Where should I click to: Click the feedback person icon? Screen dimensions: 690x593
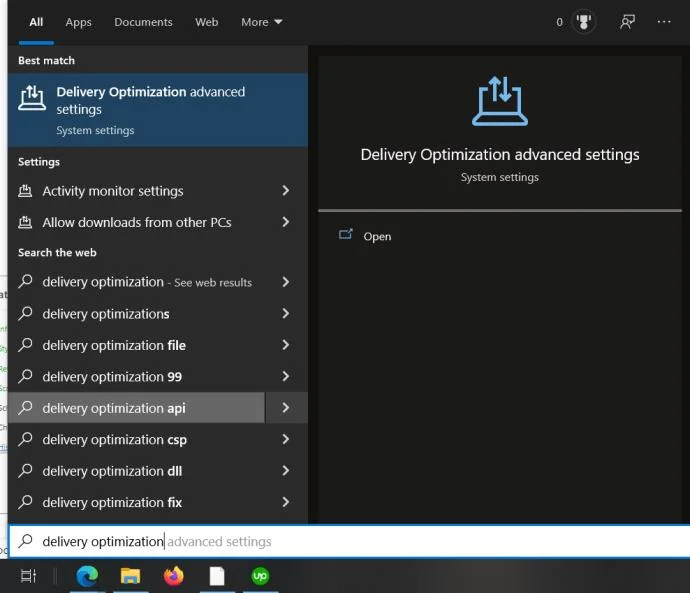[627, 22]
